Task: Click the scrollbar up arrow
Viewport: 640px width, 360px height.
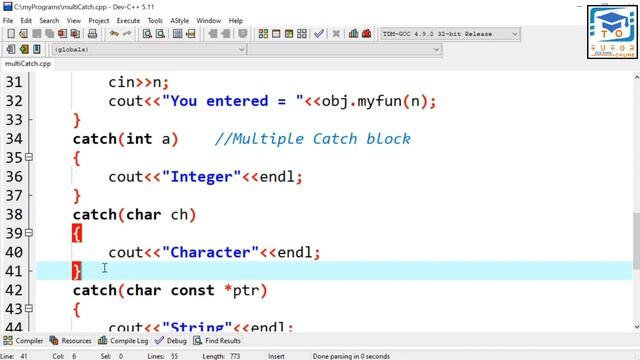Action: [x=636, y=77]
